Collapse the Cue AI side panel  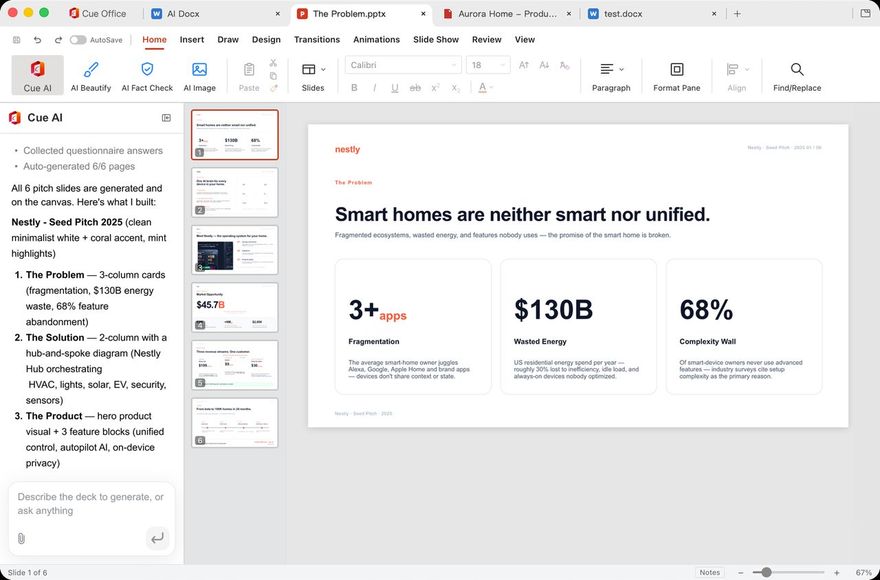[x=166, y=118]
